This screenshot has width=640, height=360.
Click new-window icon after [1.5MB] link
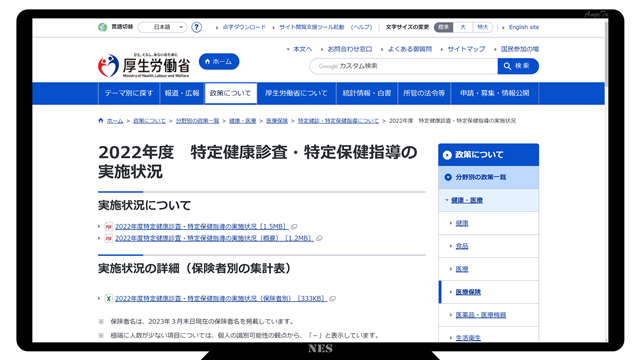tap(294, 227)
